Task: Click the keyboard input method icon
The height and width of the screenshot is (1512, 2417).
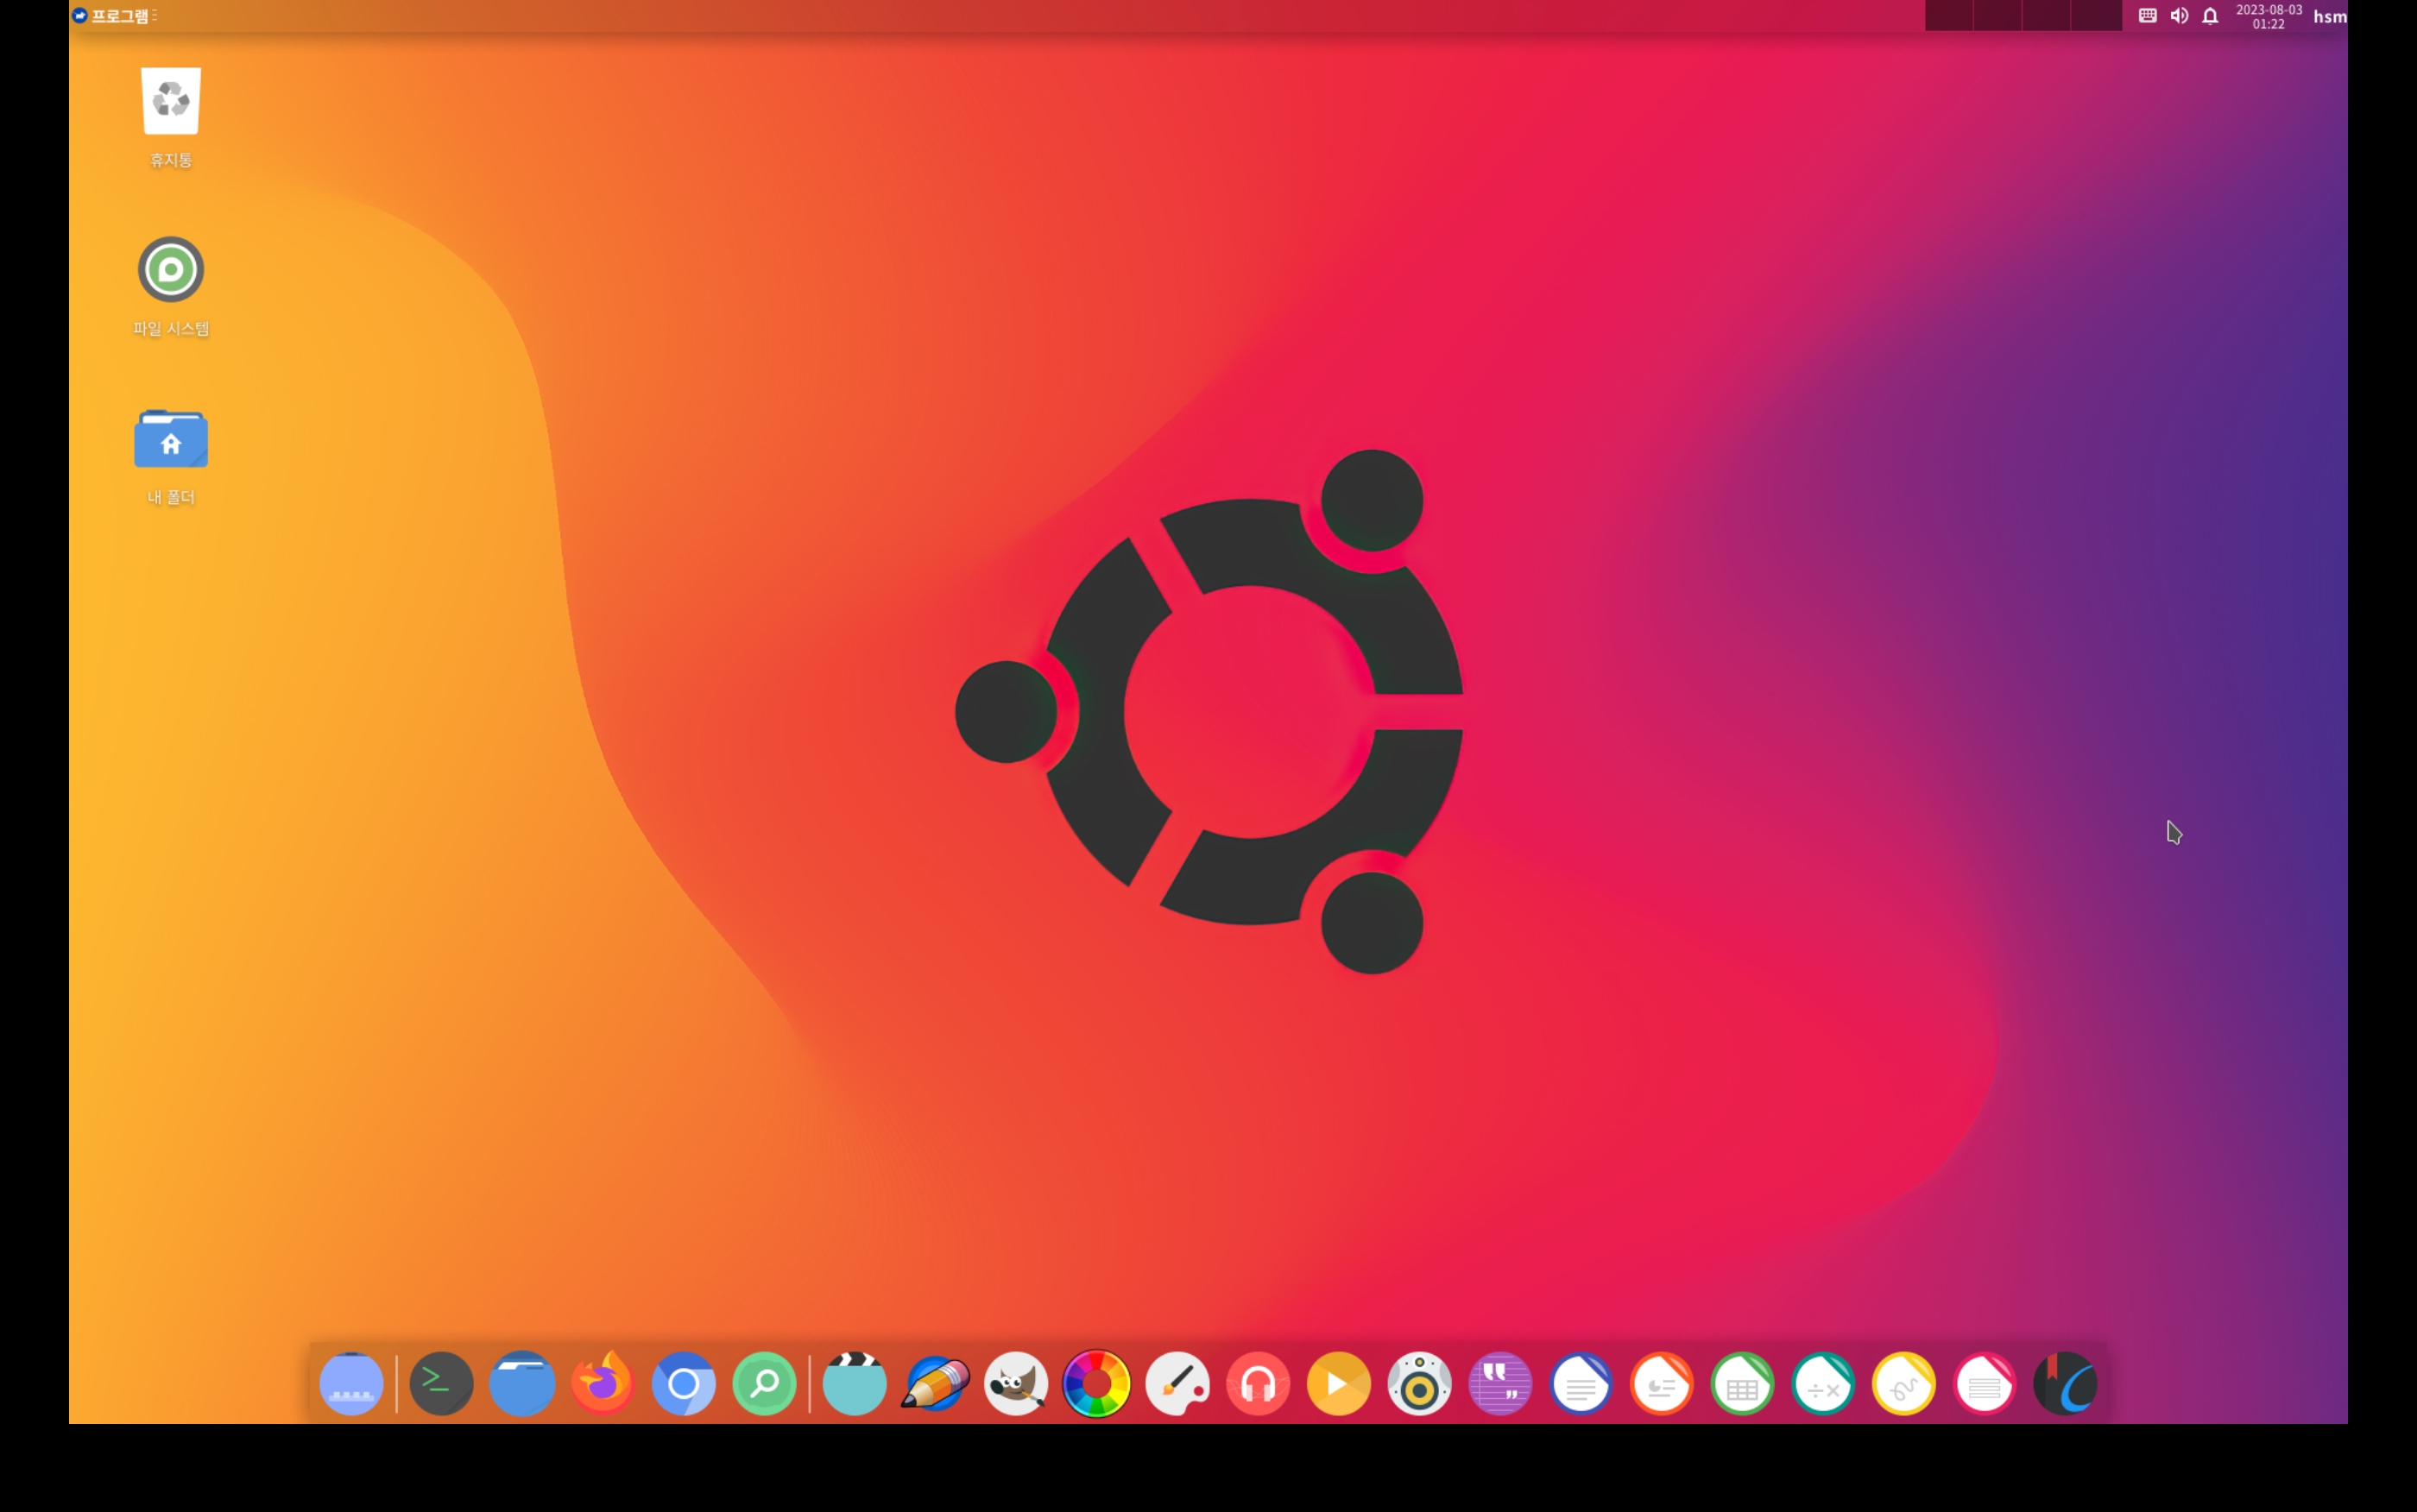Action: [x=2147, y=16]
